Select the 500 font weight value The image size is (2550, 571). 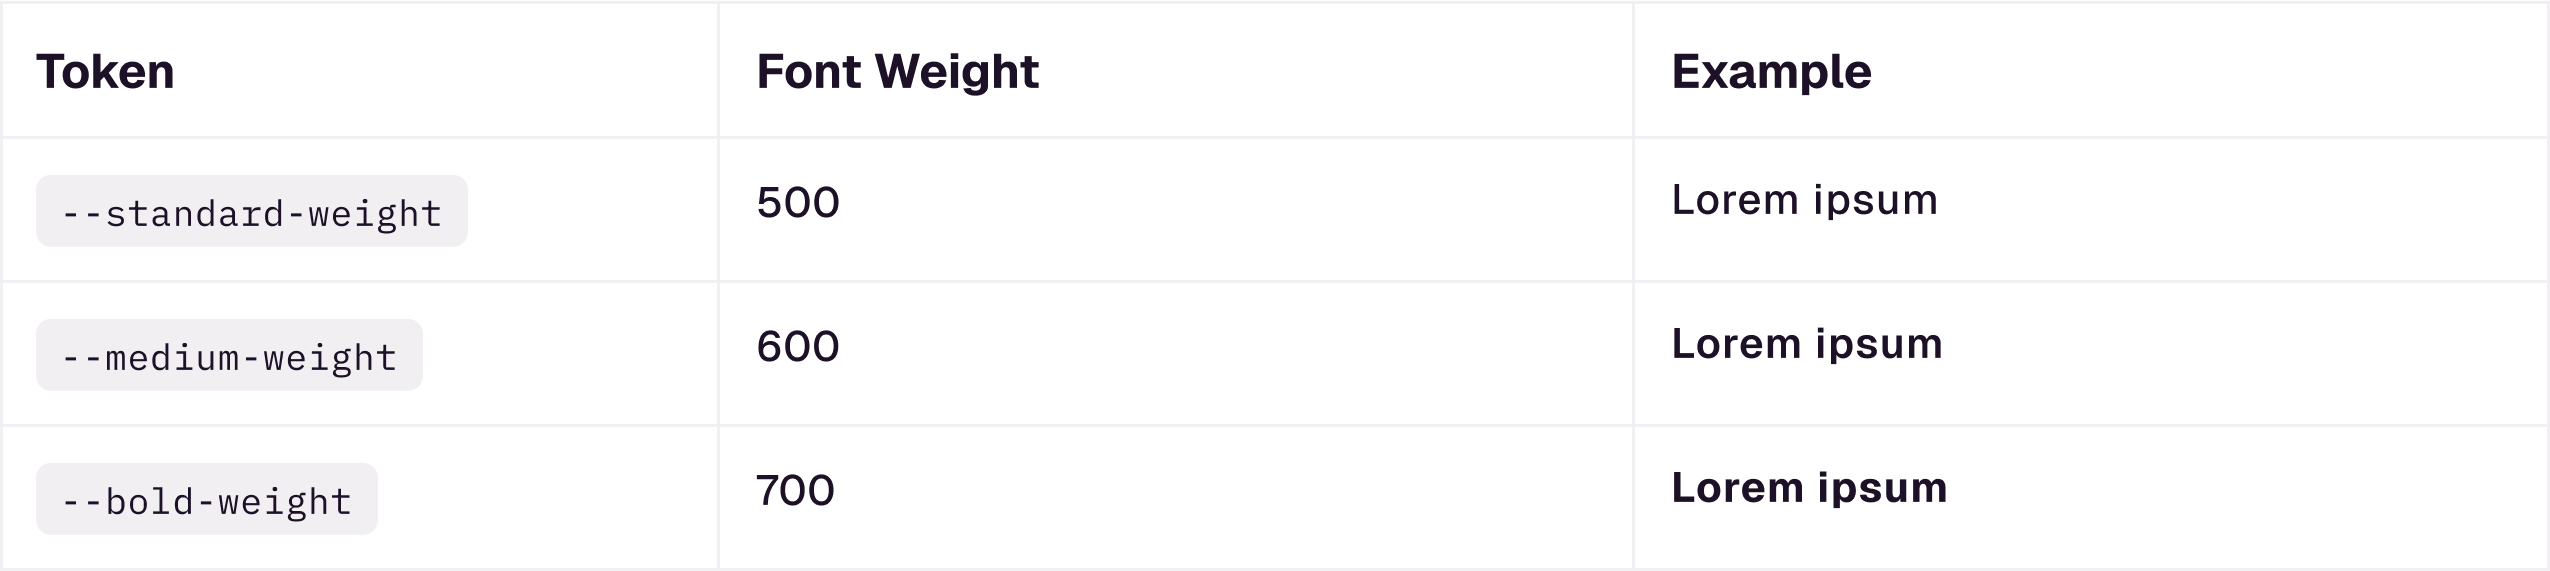coord(798,202)
